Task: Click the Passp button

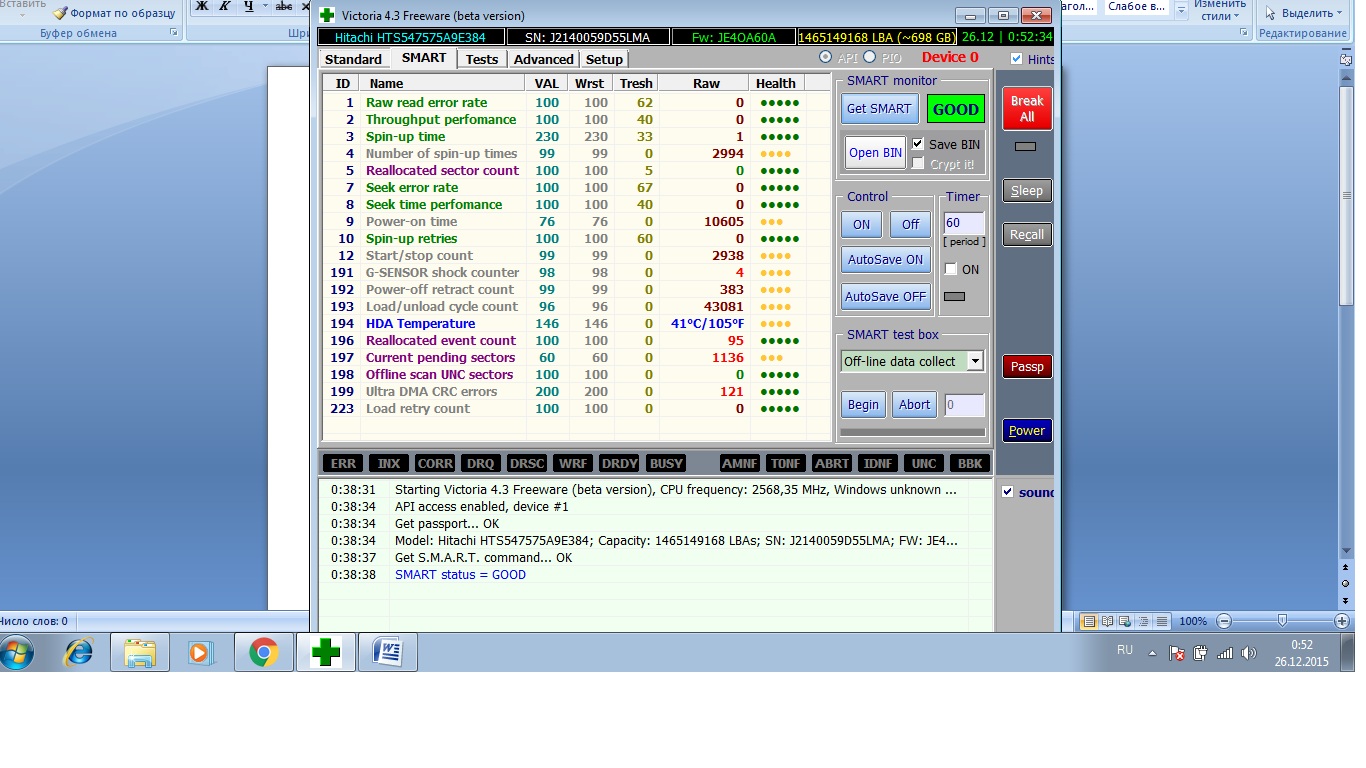Action: tap(1027, 367)
